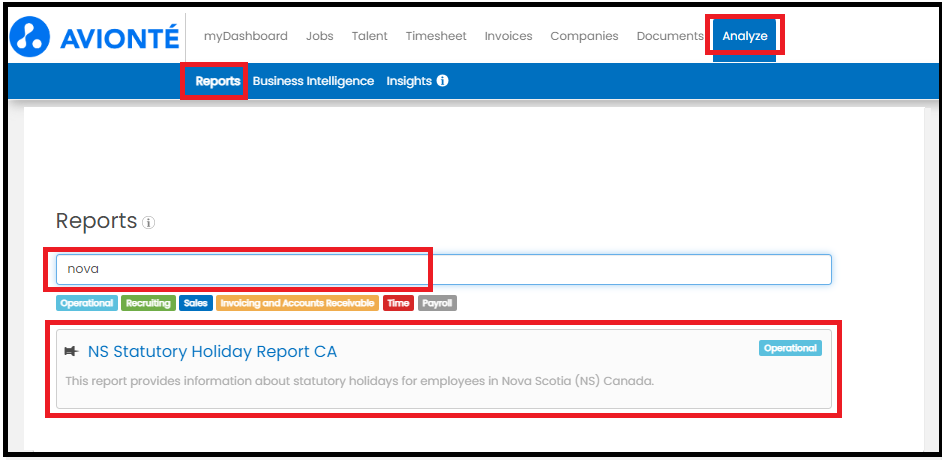Go to the Jobs menu
Viewport: 947px width, 461px height.
point(319,36)
